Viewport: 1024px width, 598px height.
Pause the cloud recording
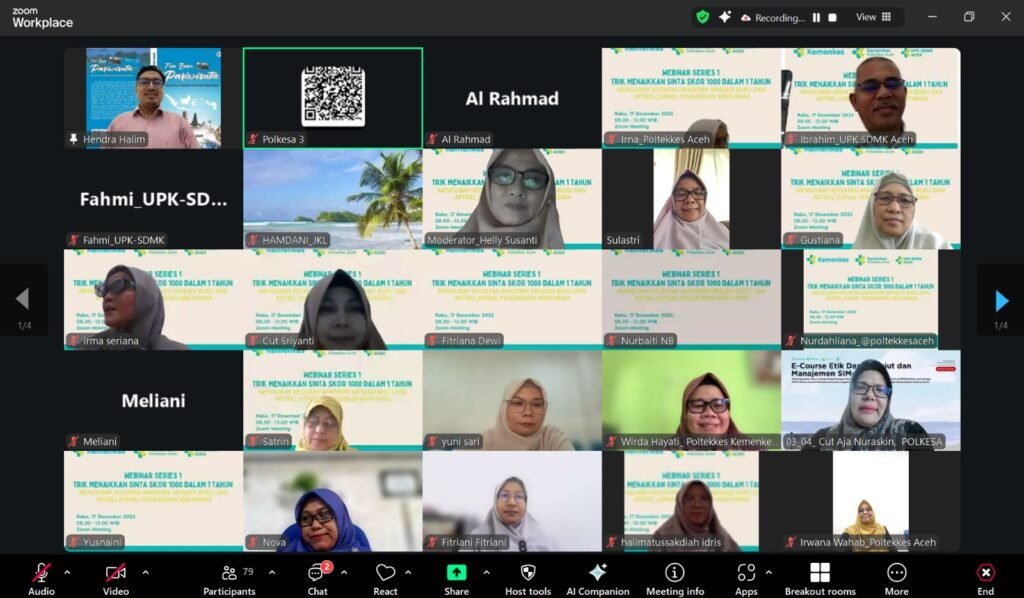816,17
